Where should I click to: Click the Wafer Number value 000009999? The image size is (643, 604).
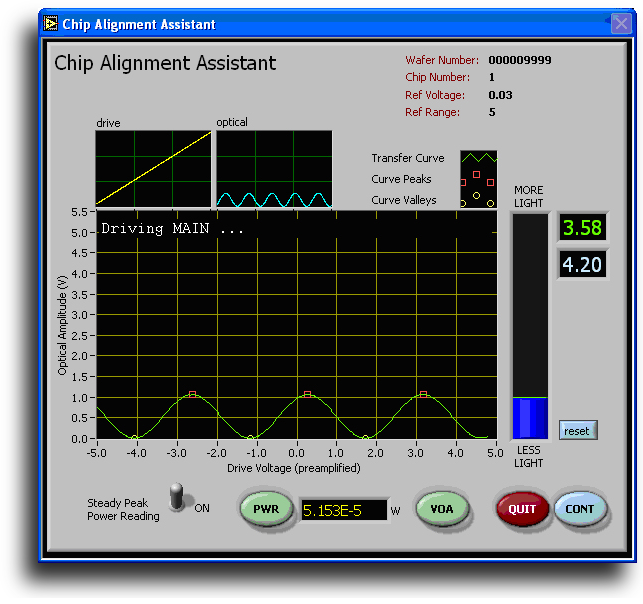coord(519,60)
